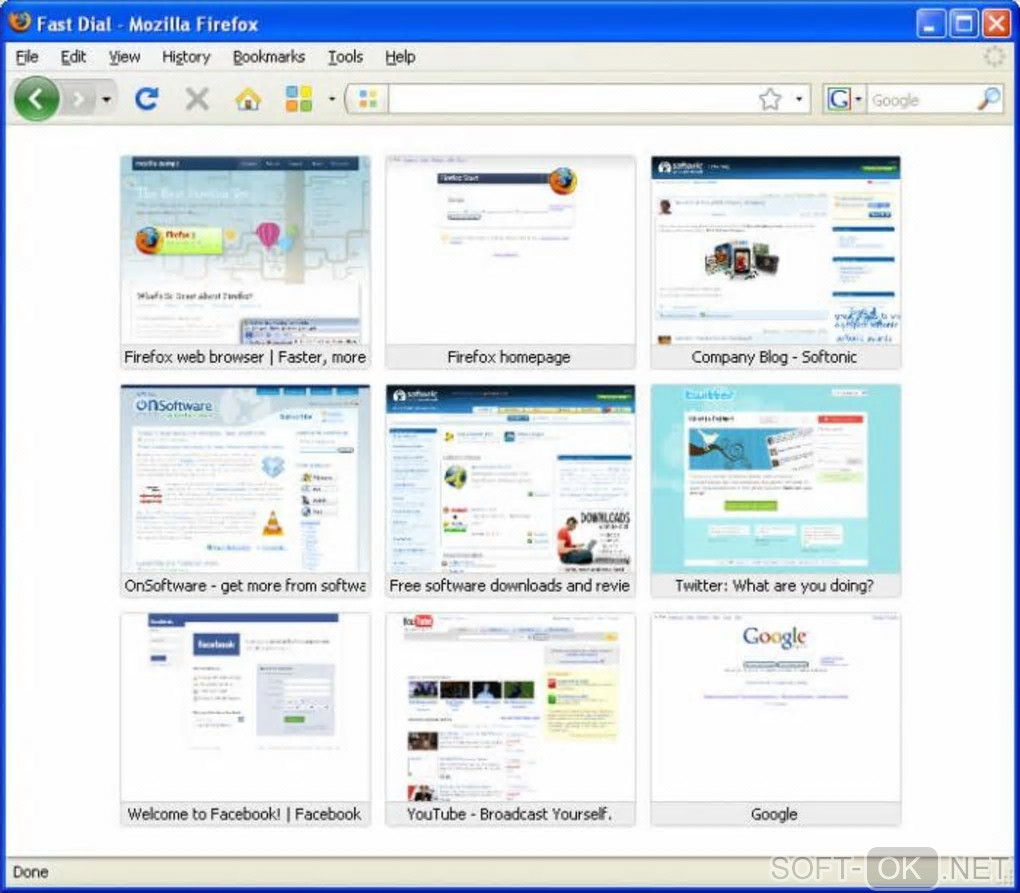This screenshot has width=1020, height=893.
Task: Open the Help menu
Action: (x=400, y=57)
